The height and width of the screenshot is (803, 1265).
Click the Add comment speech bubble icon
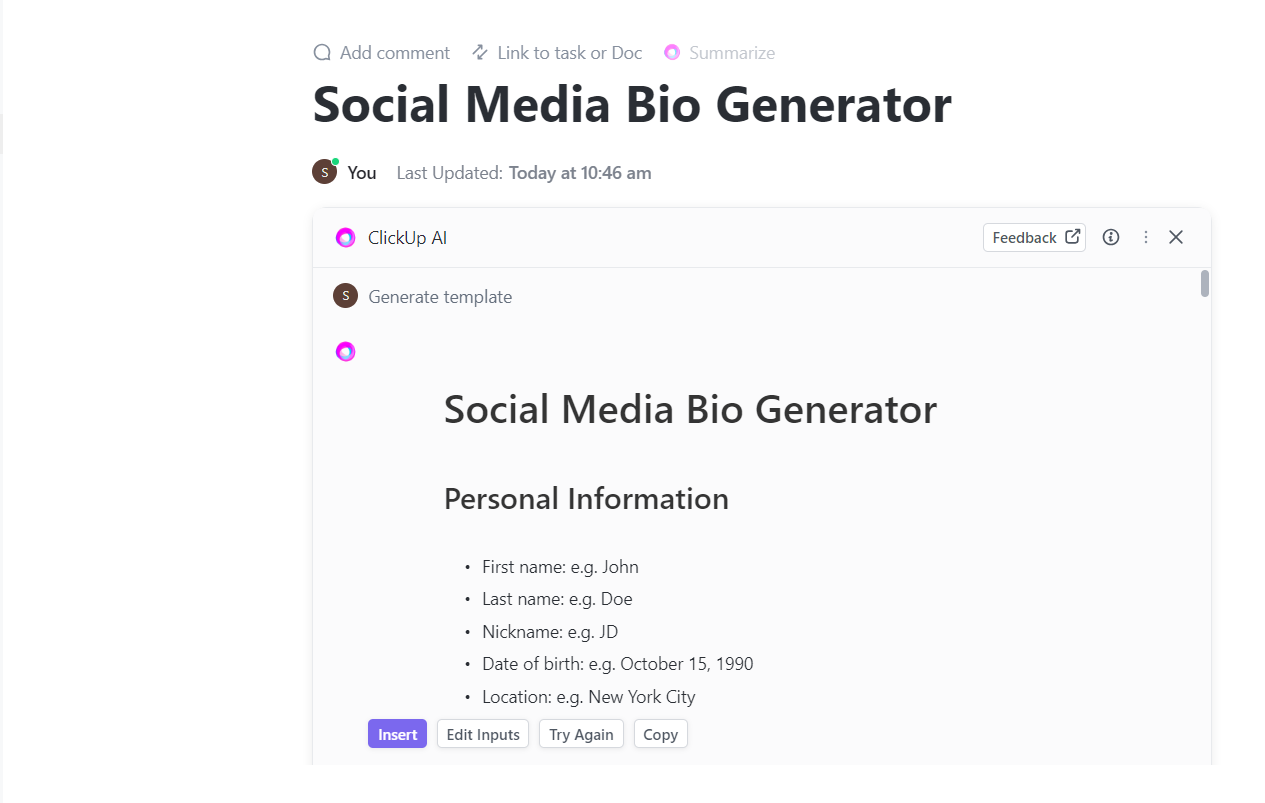coord(322,53)
